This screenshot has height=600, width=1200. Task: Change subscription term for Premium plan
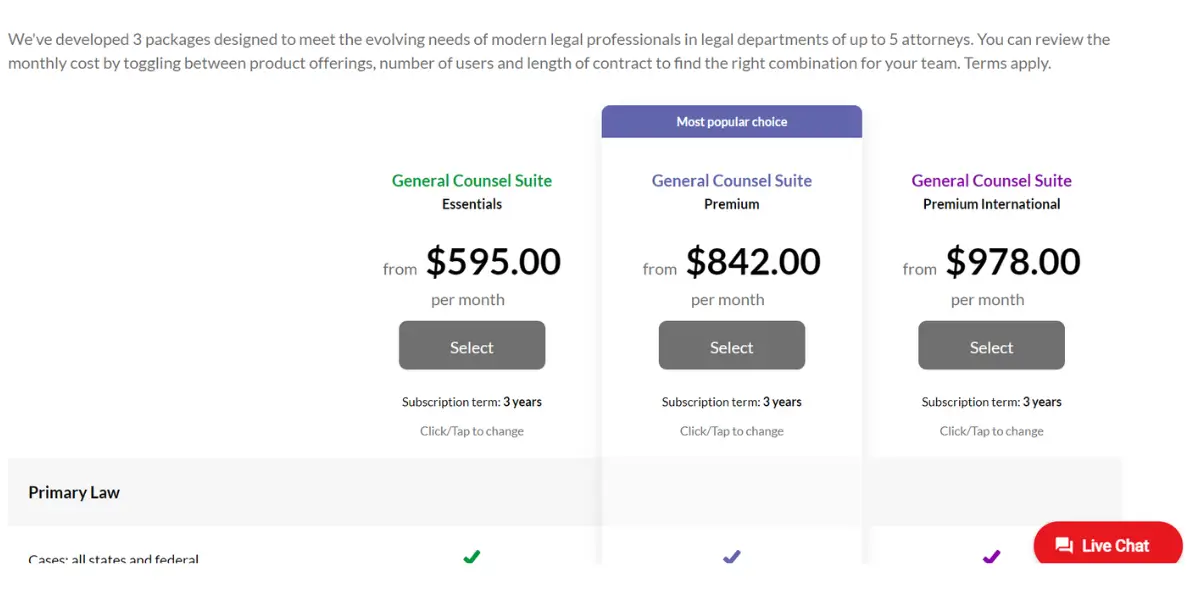coord(732,402)
